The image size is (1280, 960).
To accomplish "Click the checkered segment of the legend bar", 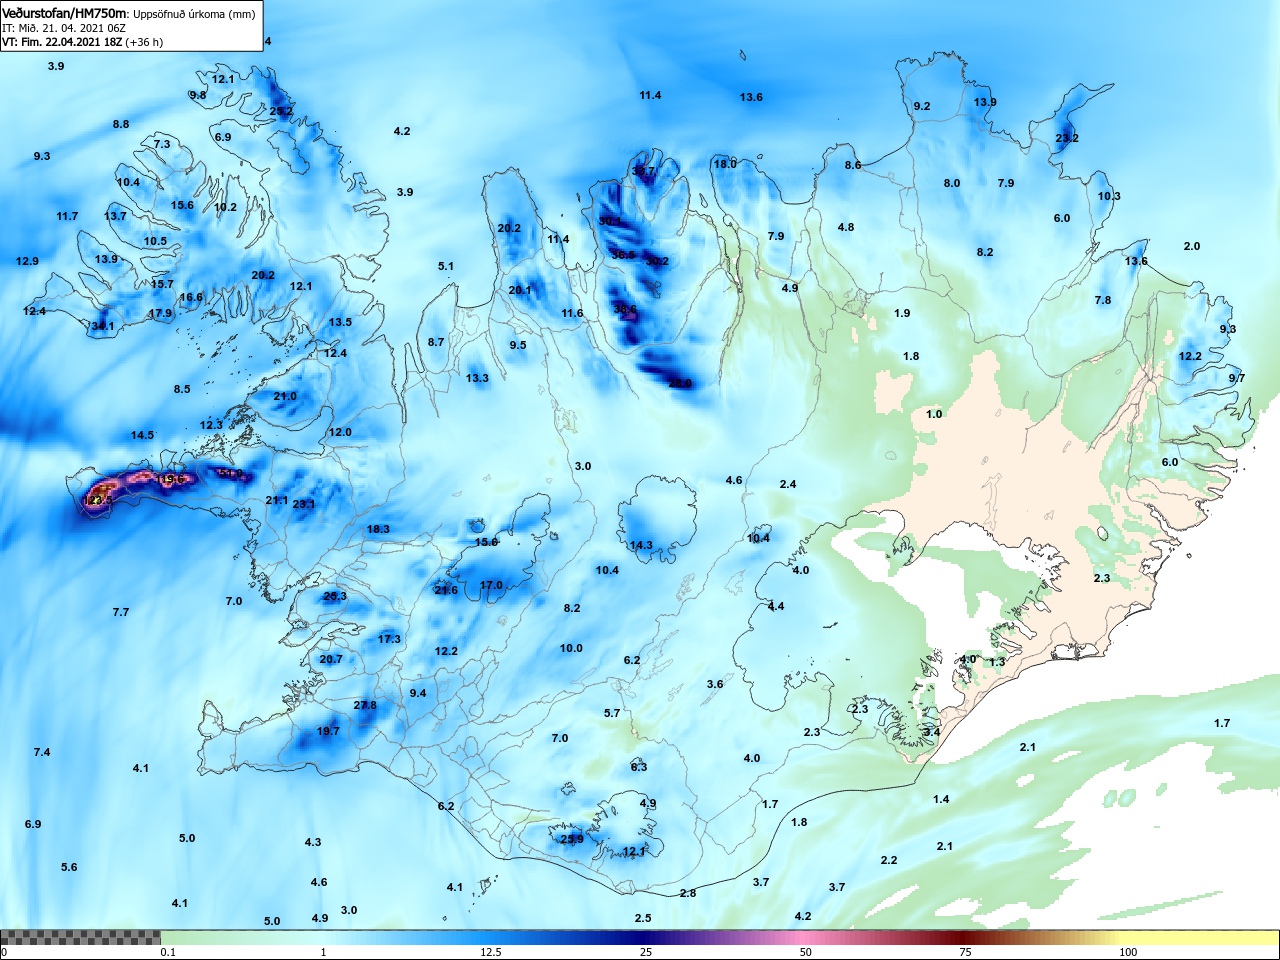I will [80, 937].
